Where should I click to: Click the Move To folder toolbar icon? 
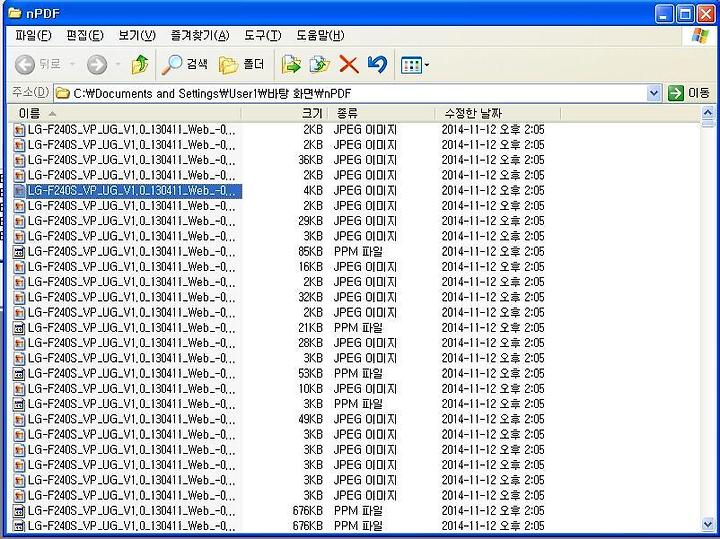[291, 64]
